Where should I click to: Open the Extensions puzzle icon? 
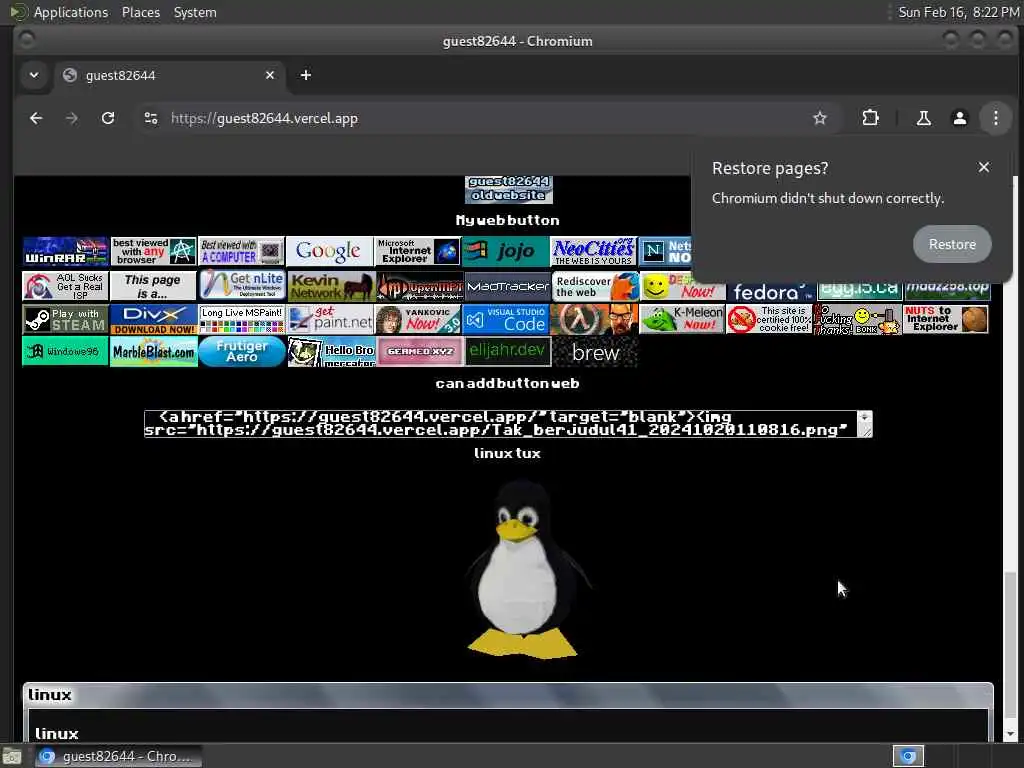pyautogui.click(x=871, y=118)
